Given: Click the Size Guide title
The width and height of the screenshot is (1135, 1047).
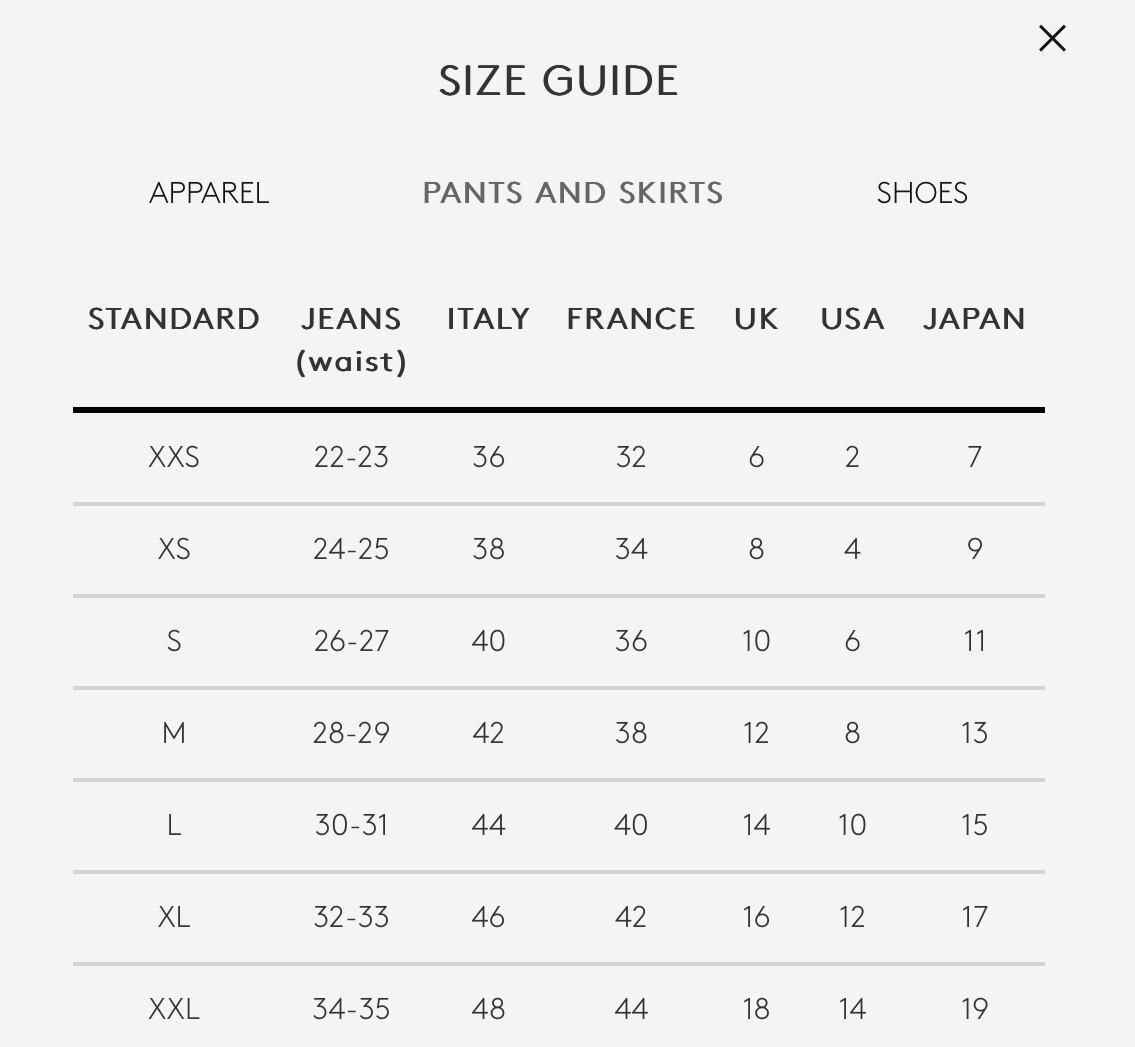Looking at the screenshot, I should click(x=558, y=81).
